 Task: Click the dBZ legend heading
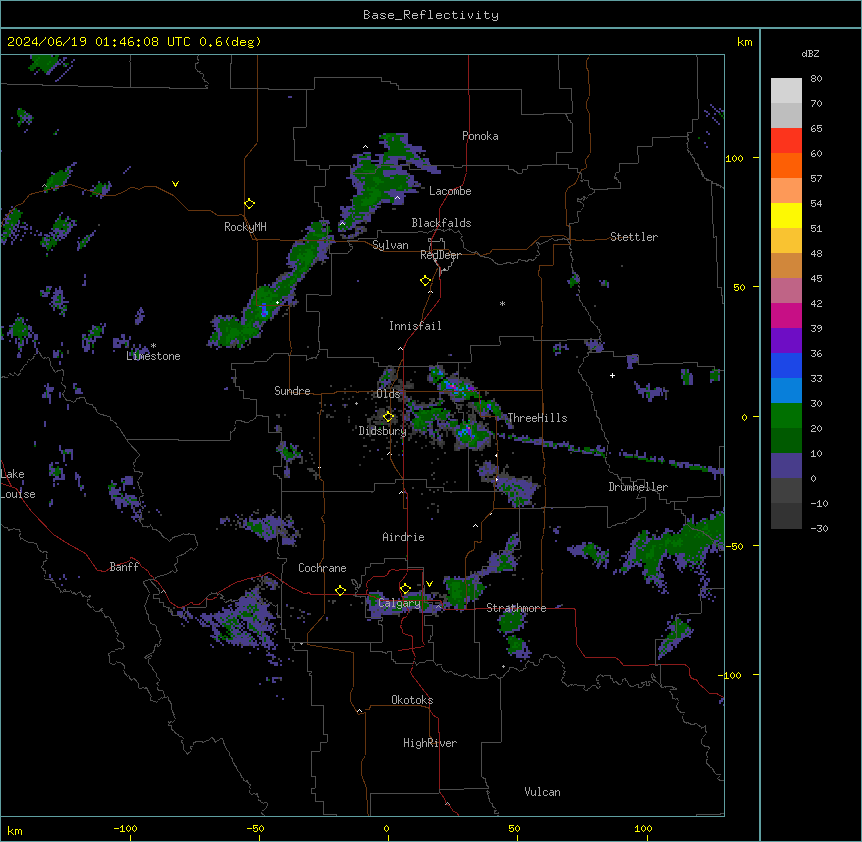point(810,53)
